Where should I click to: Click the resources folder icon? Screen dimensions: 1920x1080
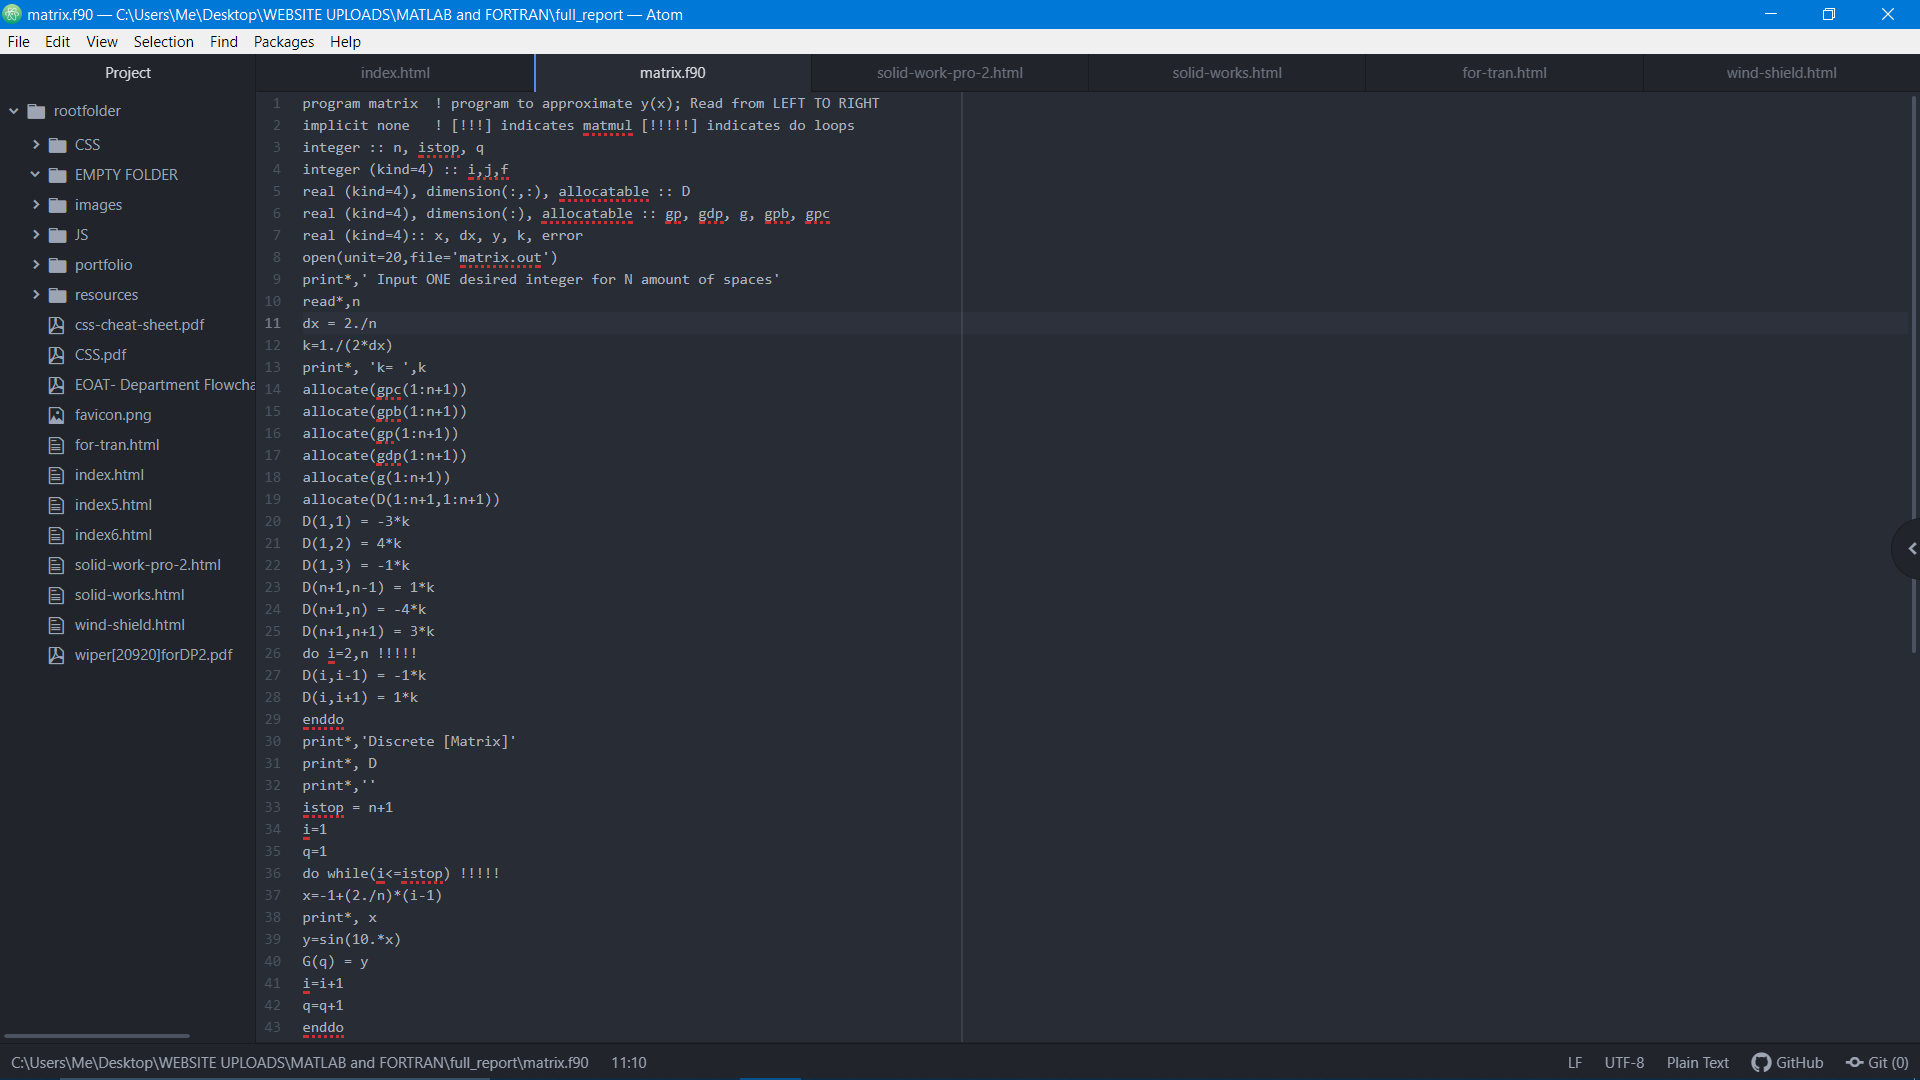pos(58,295)
